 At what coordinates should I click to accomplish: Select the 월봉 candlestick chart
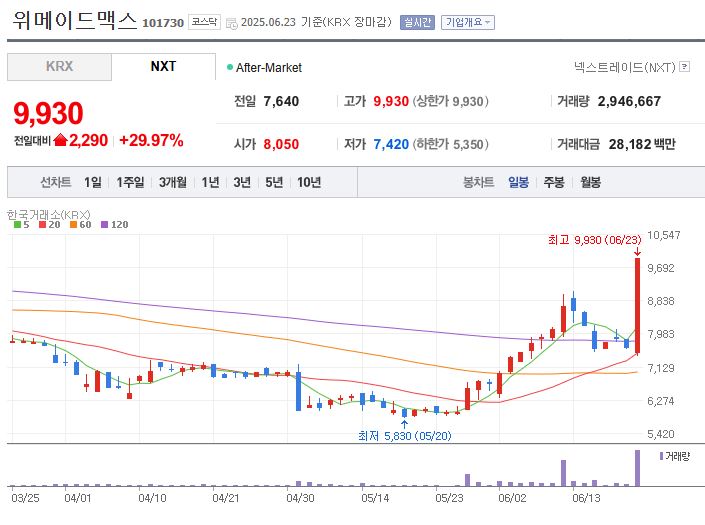(x=590, y=182)
